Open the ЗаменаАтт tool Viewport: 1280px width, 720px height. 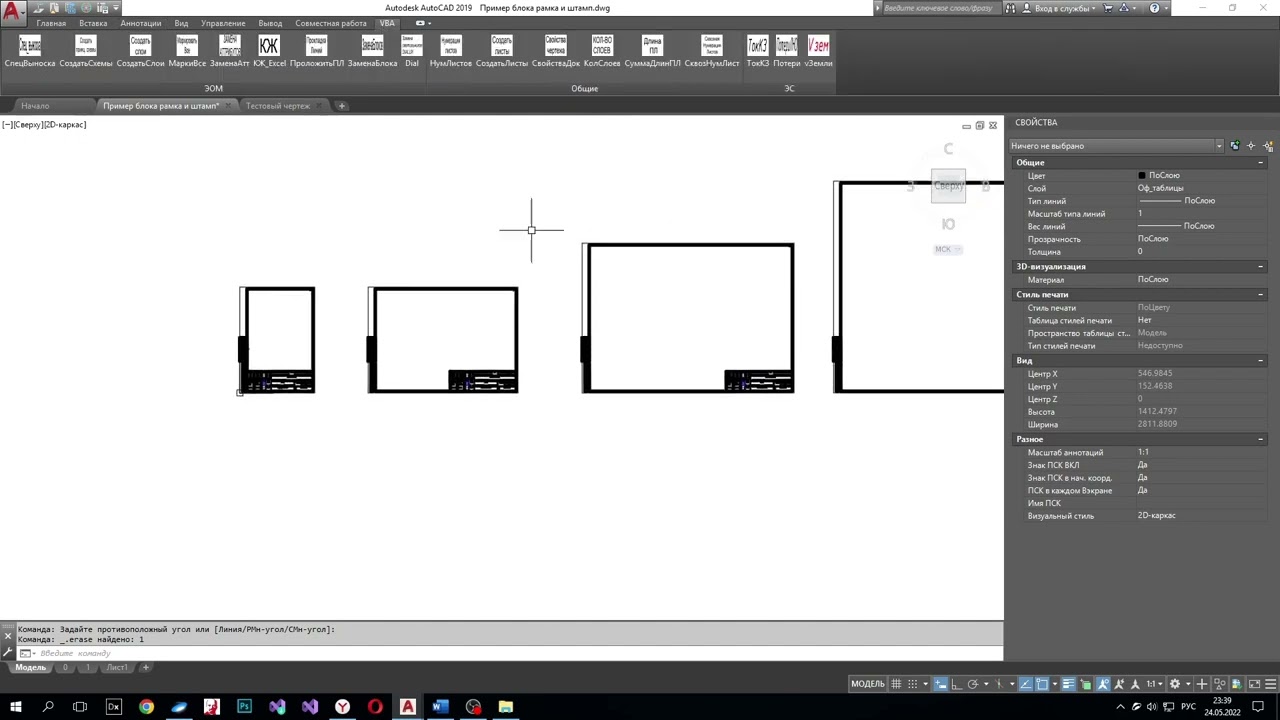click(x=230, y=52)
